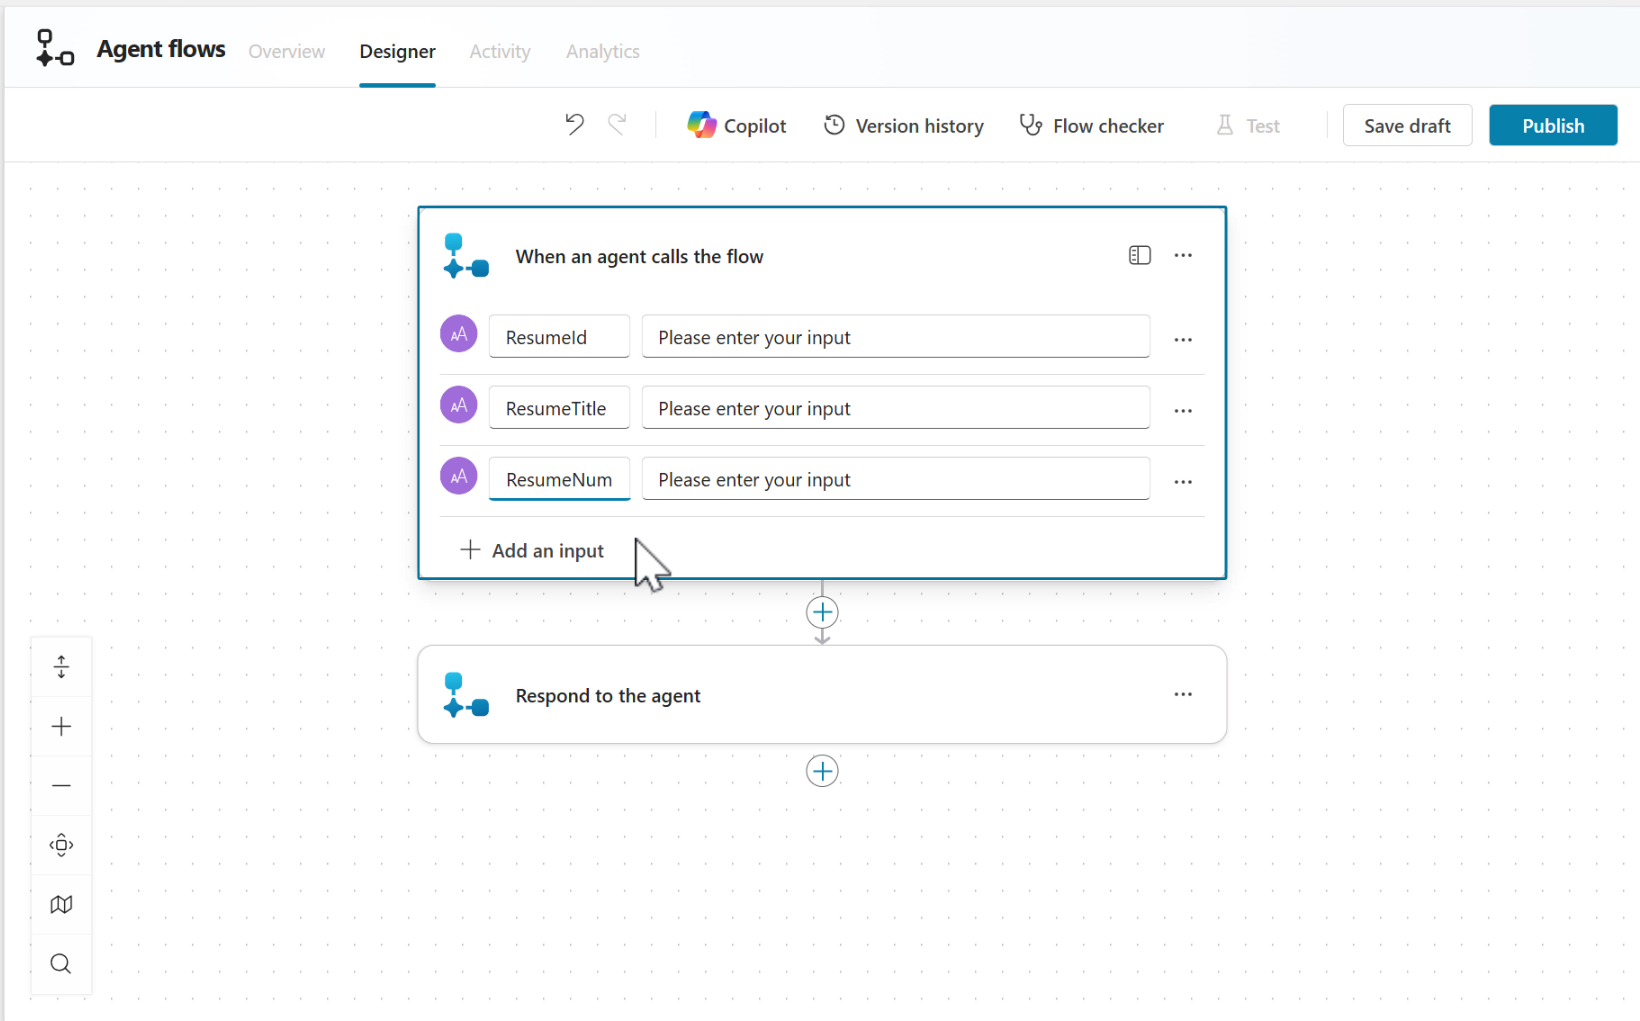The image size is (1640, 1021).
Task: Switch to the Overview tab
Action: (x=286, y=52)
